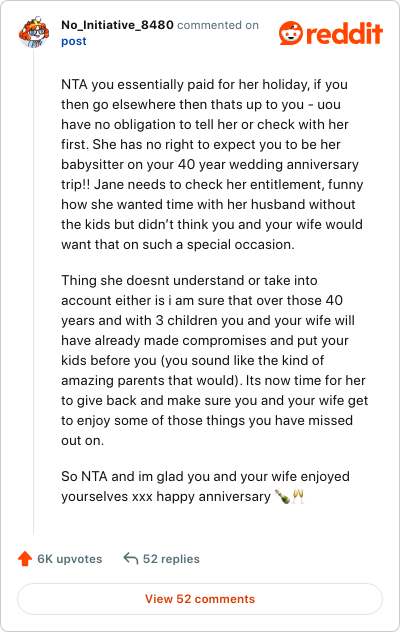
Task: Select the paragraph beginning "Thing she doesnt understand"
Action: pyautogui.click(x=215, y=360)
